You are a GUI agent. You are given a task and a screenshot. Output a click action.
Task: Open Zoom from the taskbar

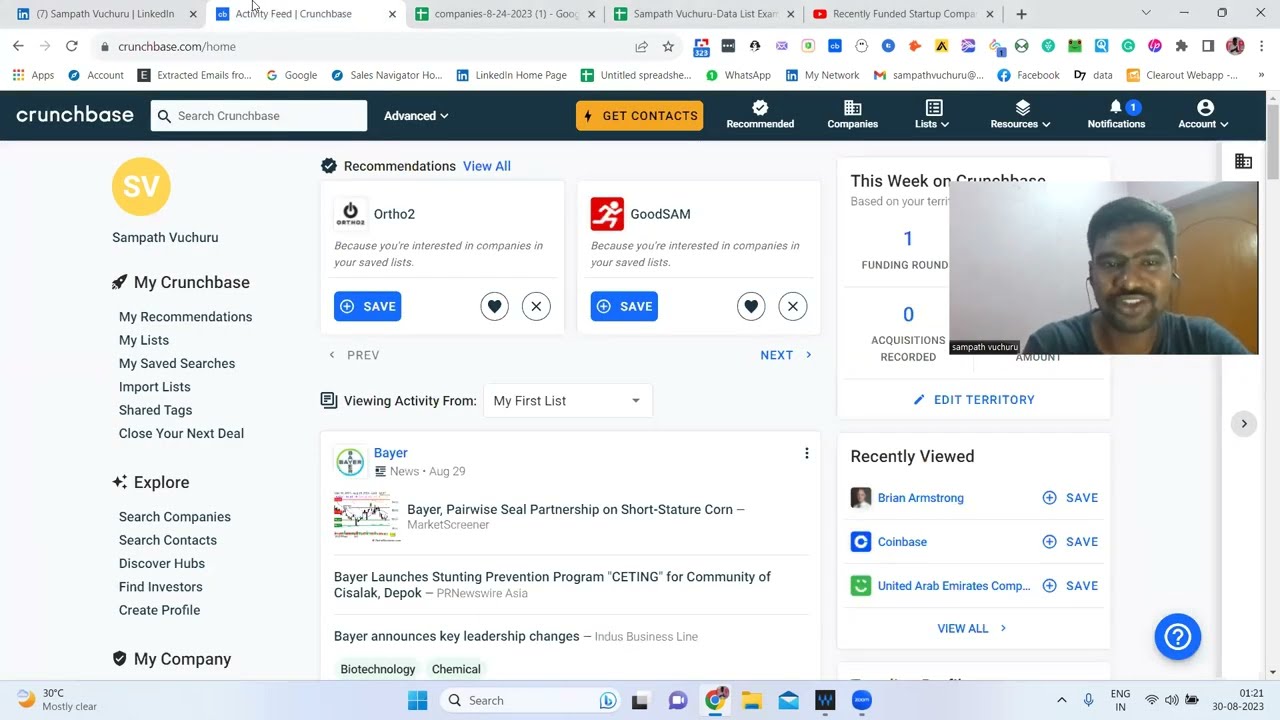(x=862, y=700)
